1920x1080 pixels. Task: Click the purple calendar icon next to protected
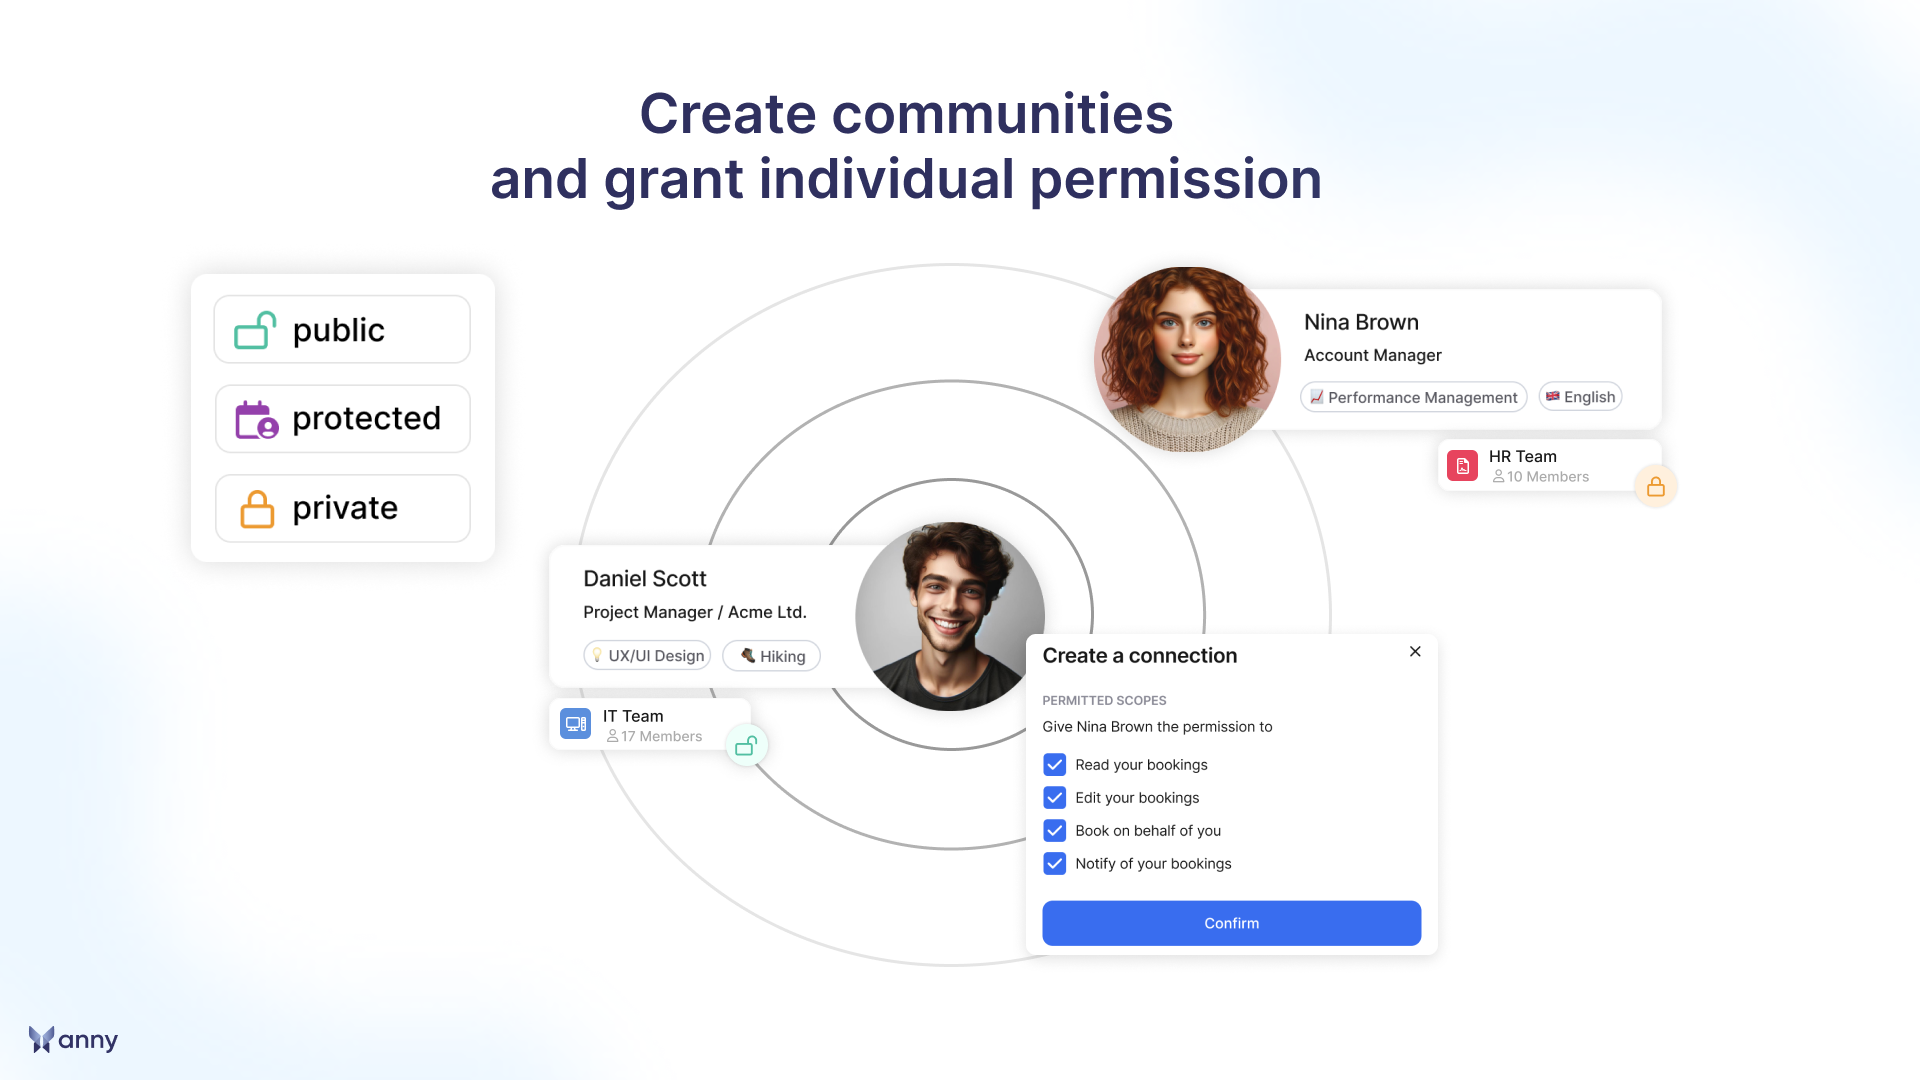coord(256,420)
